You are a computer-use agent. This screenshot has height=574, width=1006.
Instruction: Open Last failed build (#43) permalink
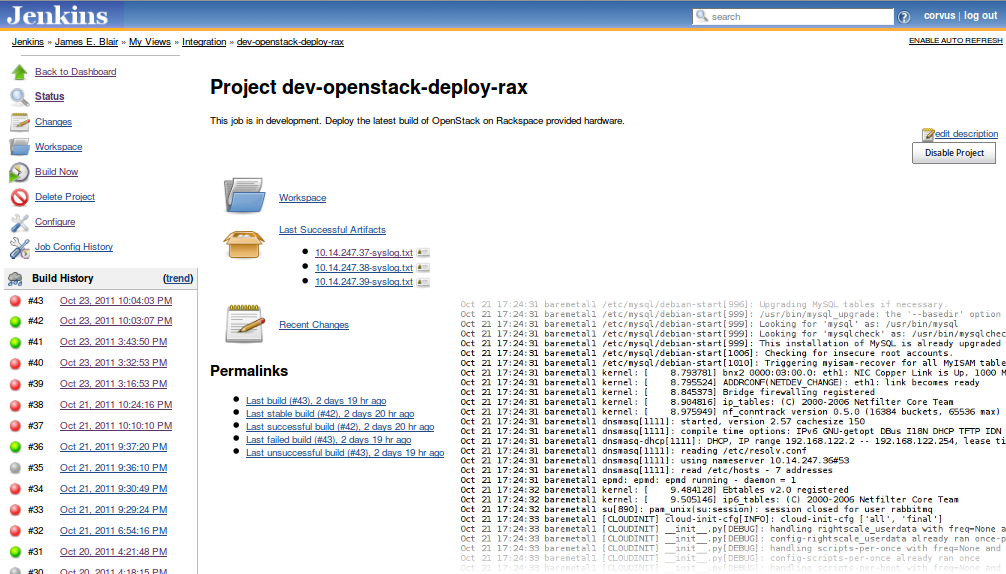click(x=328, y=440)
